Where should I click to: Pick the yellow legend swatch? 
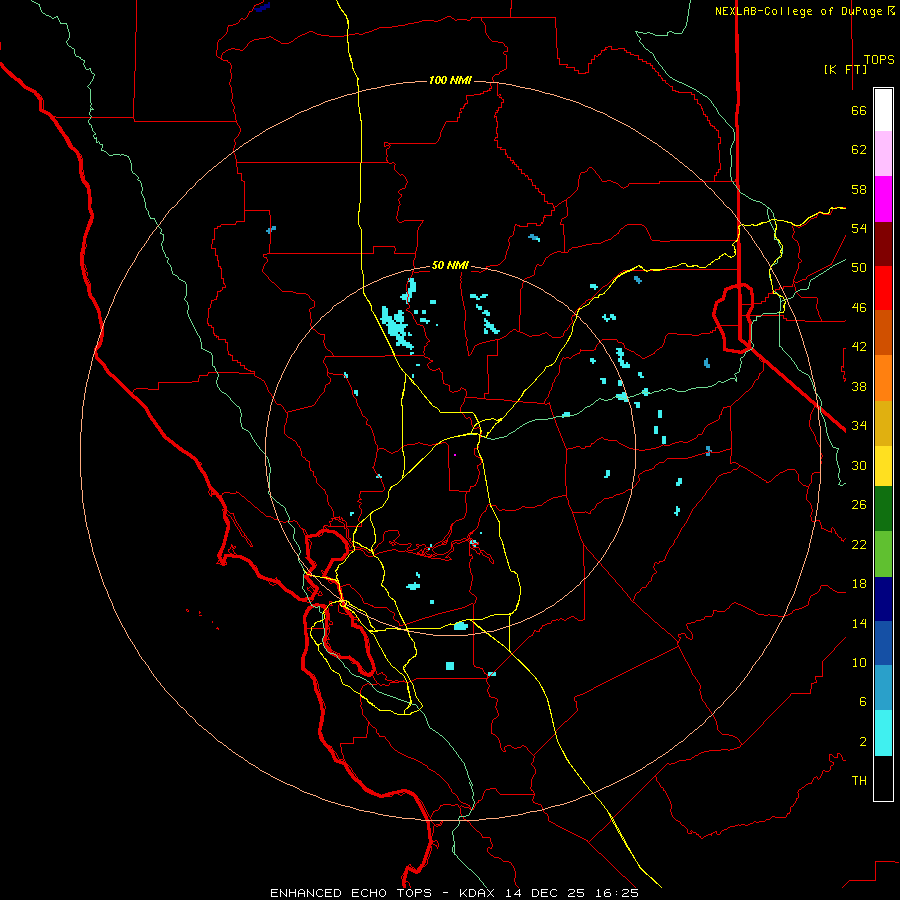pos(883,466)
